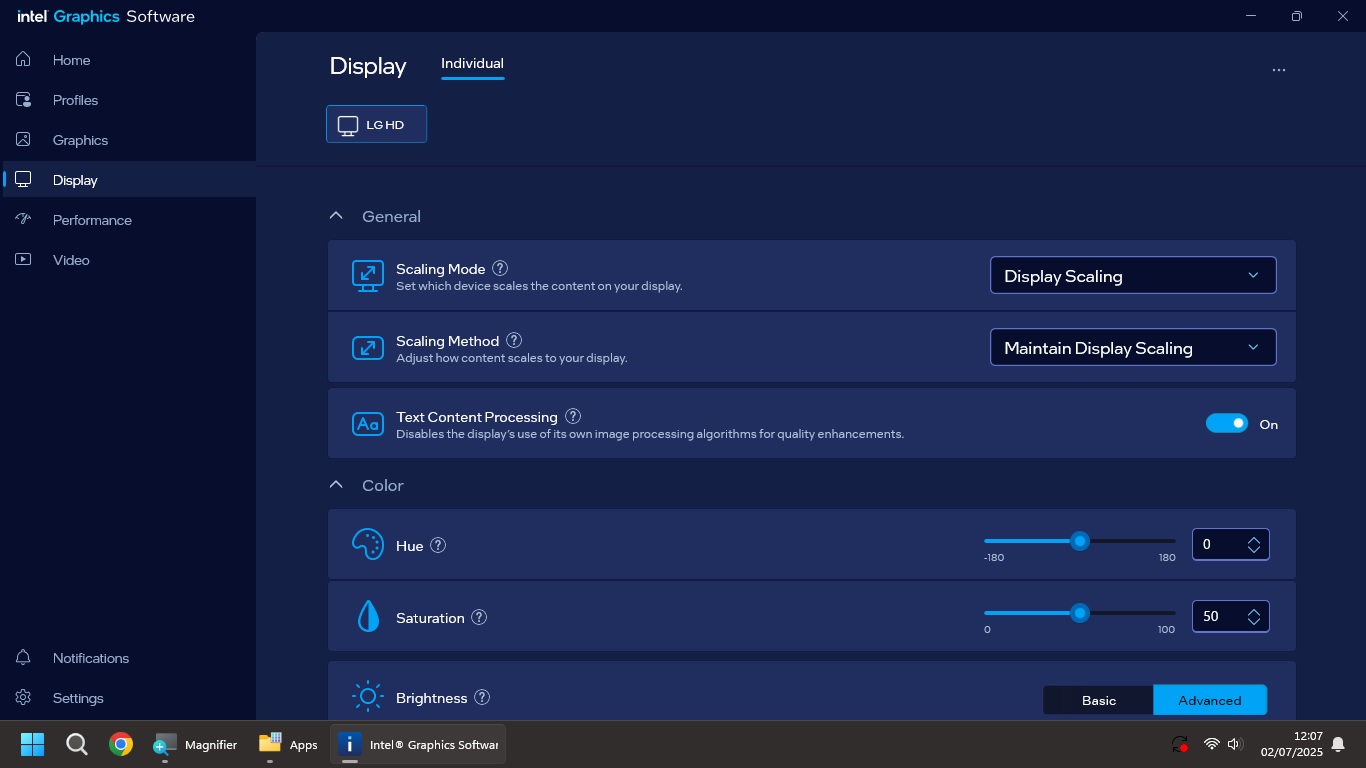Viewport: 1366px width, 768px height.
Task: Click the Hue slider handle
Action: click(x=1079, y=541)
